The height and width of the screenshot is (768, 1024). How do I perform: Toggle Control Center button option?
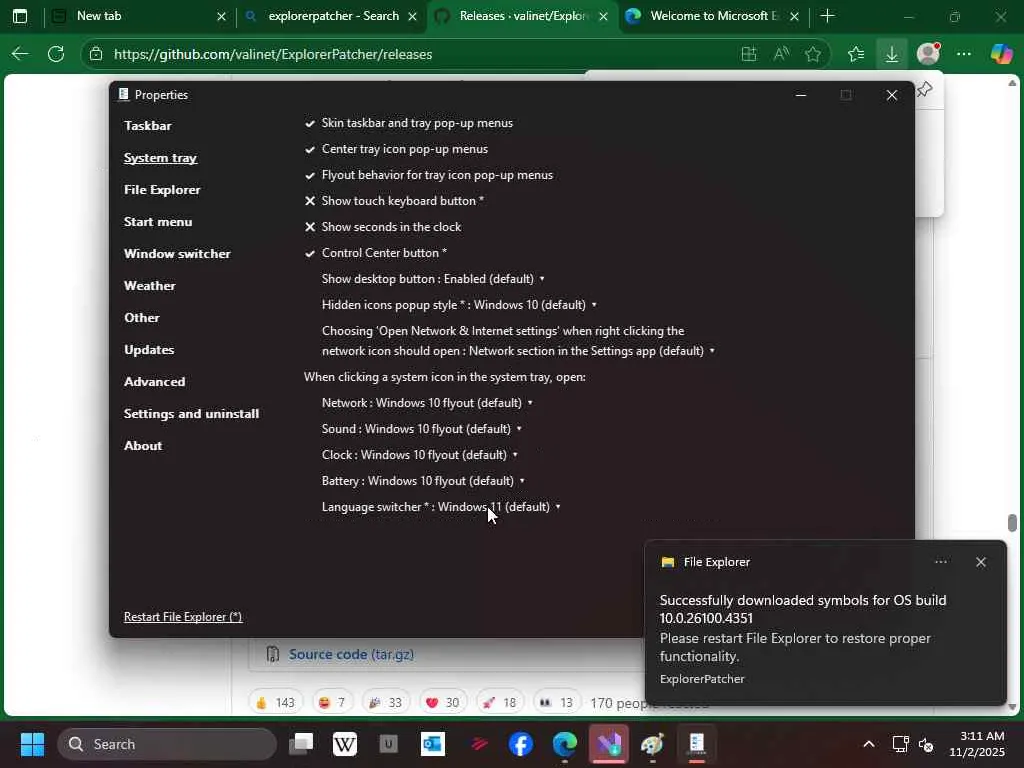[x=376, y=253]
